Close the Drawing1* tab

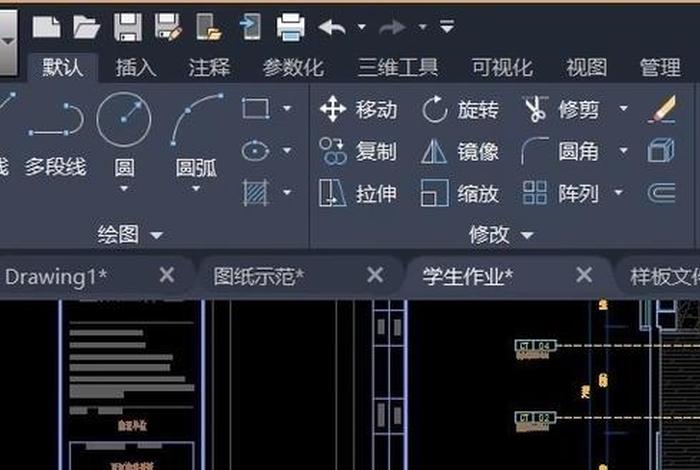pos(167,275)
